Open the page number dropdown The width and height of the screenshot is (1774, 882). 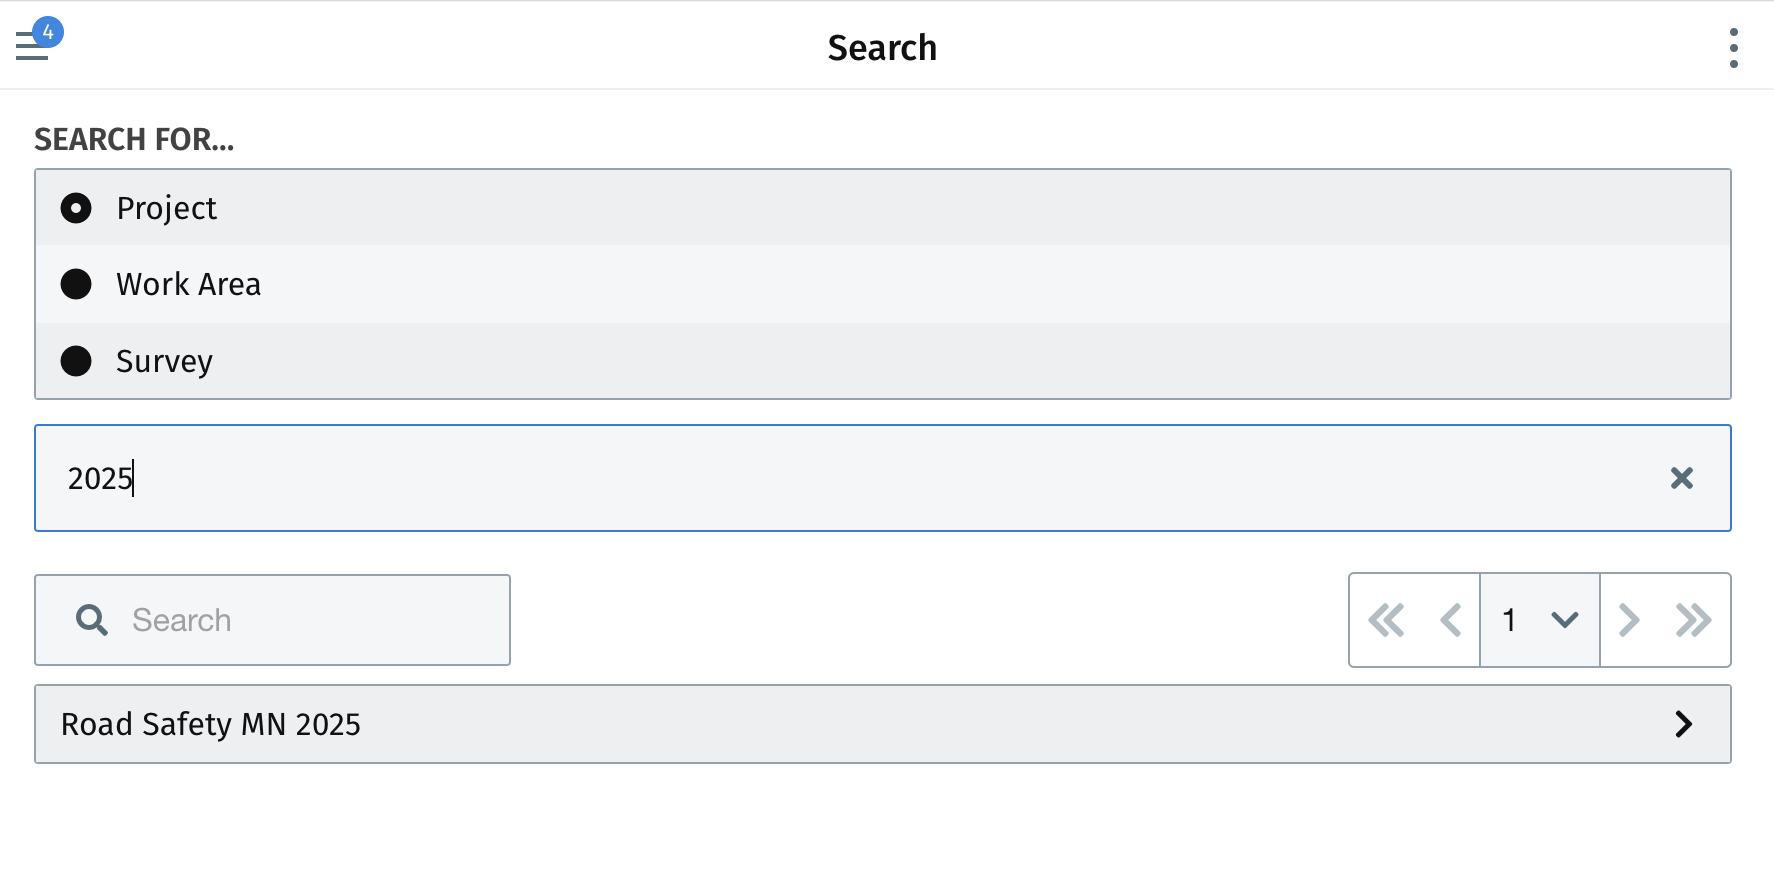(x=1540, y=620)
